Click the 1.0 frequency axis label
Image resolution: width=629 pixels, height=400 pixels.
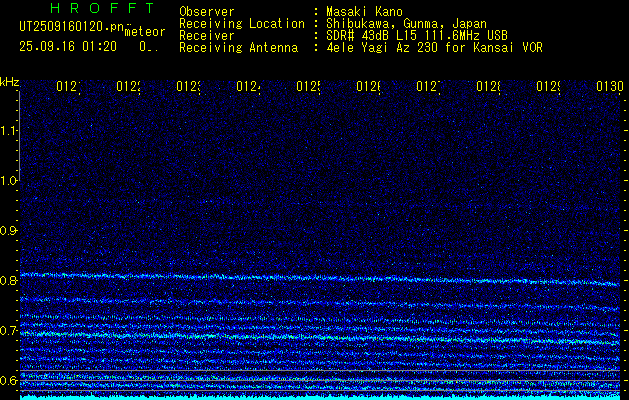[8, 181]
